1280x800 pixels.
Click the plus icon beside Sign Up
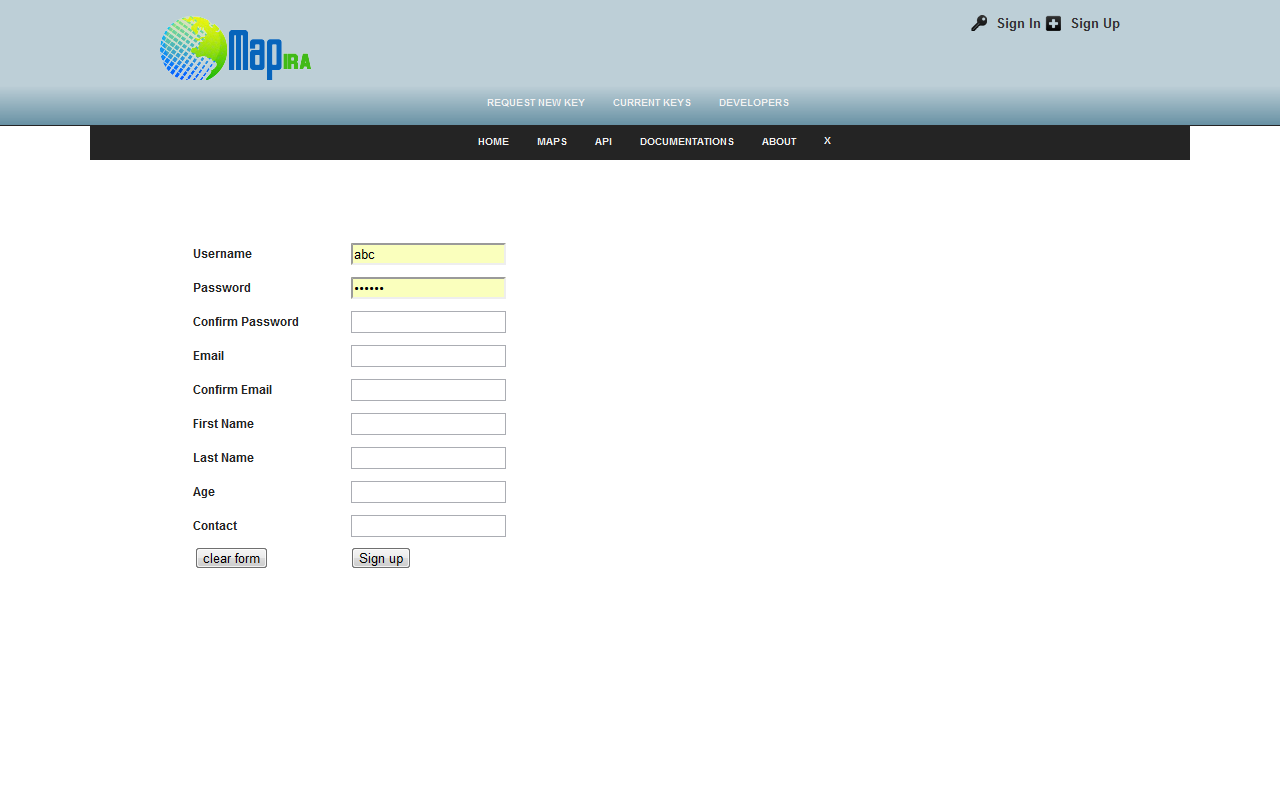1052,22
